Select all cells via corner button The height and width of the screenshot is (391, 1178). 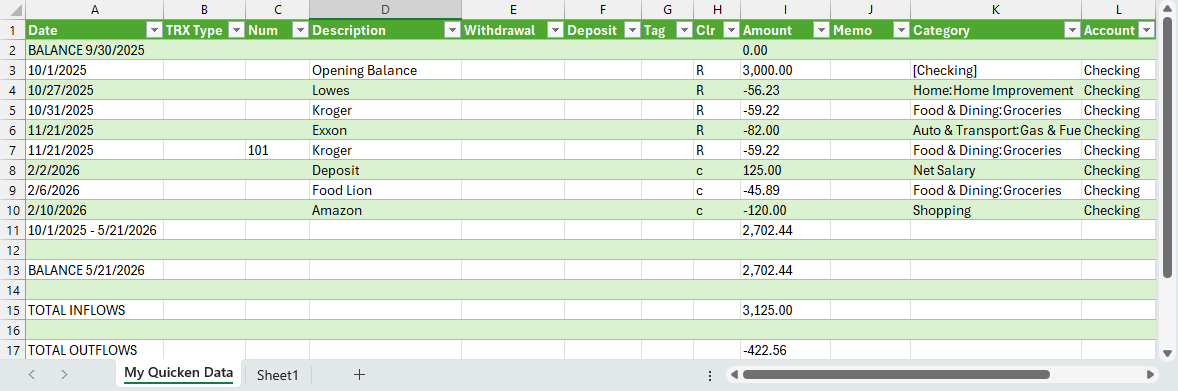click(x=12, y=10)
